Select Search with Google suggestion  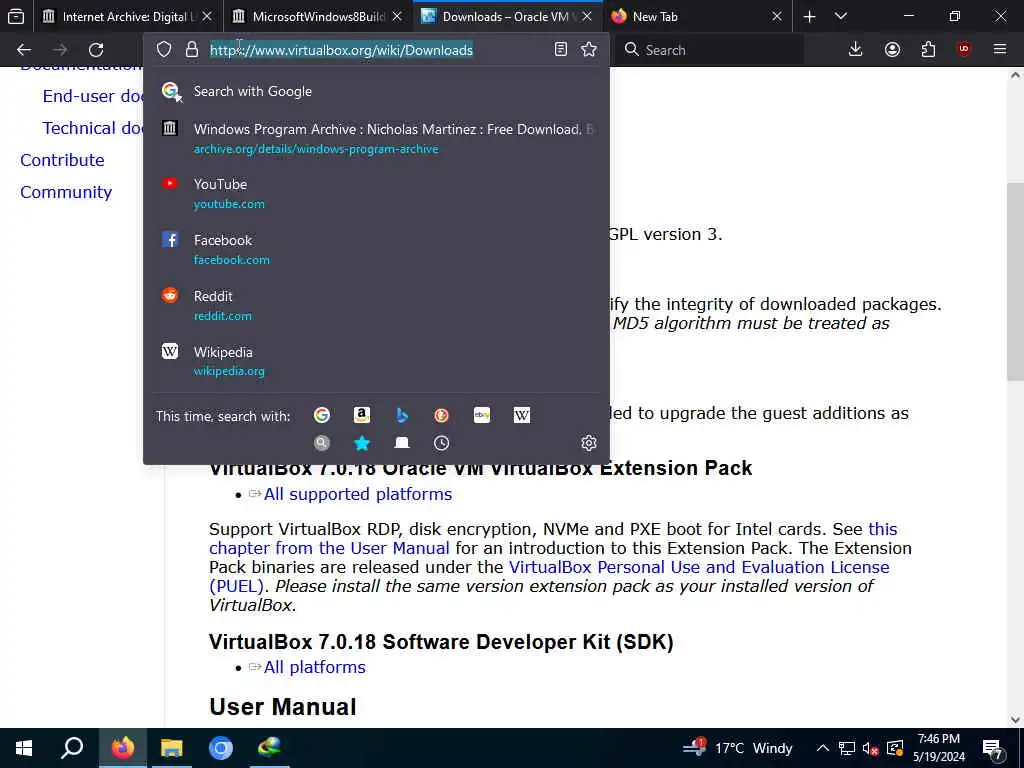[377, 91]
